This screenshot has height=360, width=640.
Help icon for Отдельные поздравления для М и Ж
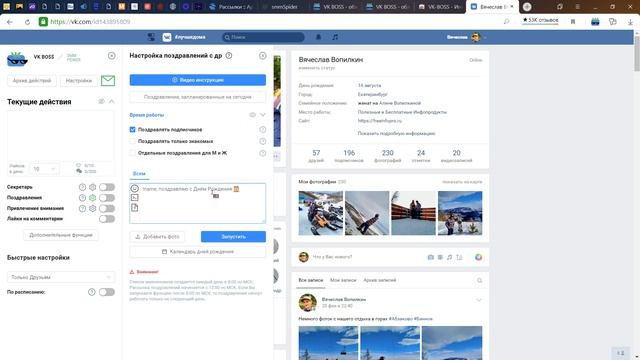(x=262, y=153)
